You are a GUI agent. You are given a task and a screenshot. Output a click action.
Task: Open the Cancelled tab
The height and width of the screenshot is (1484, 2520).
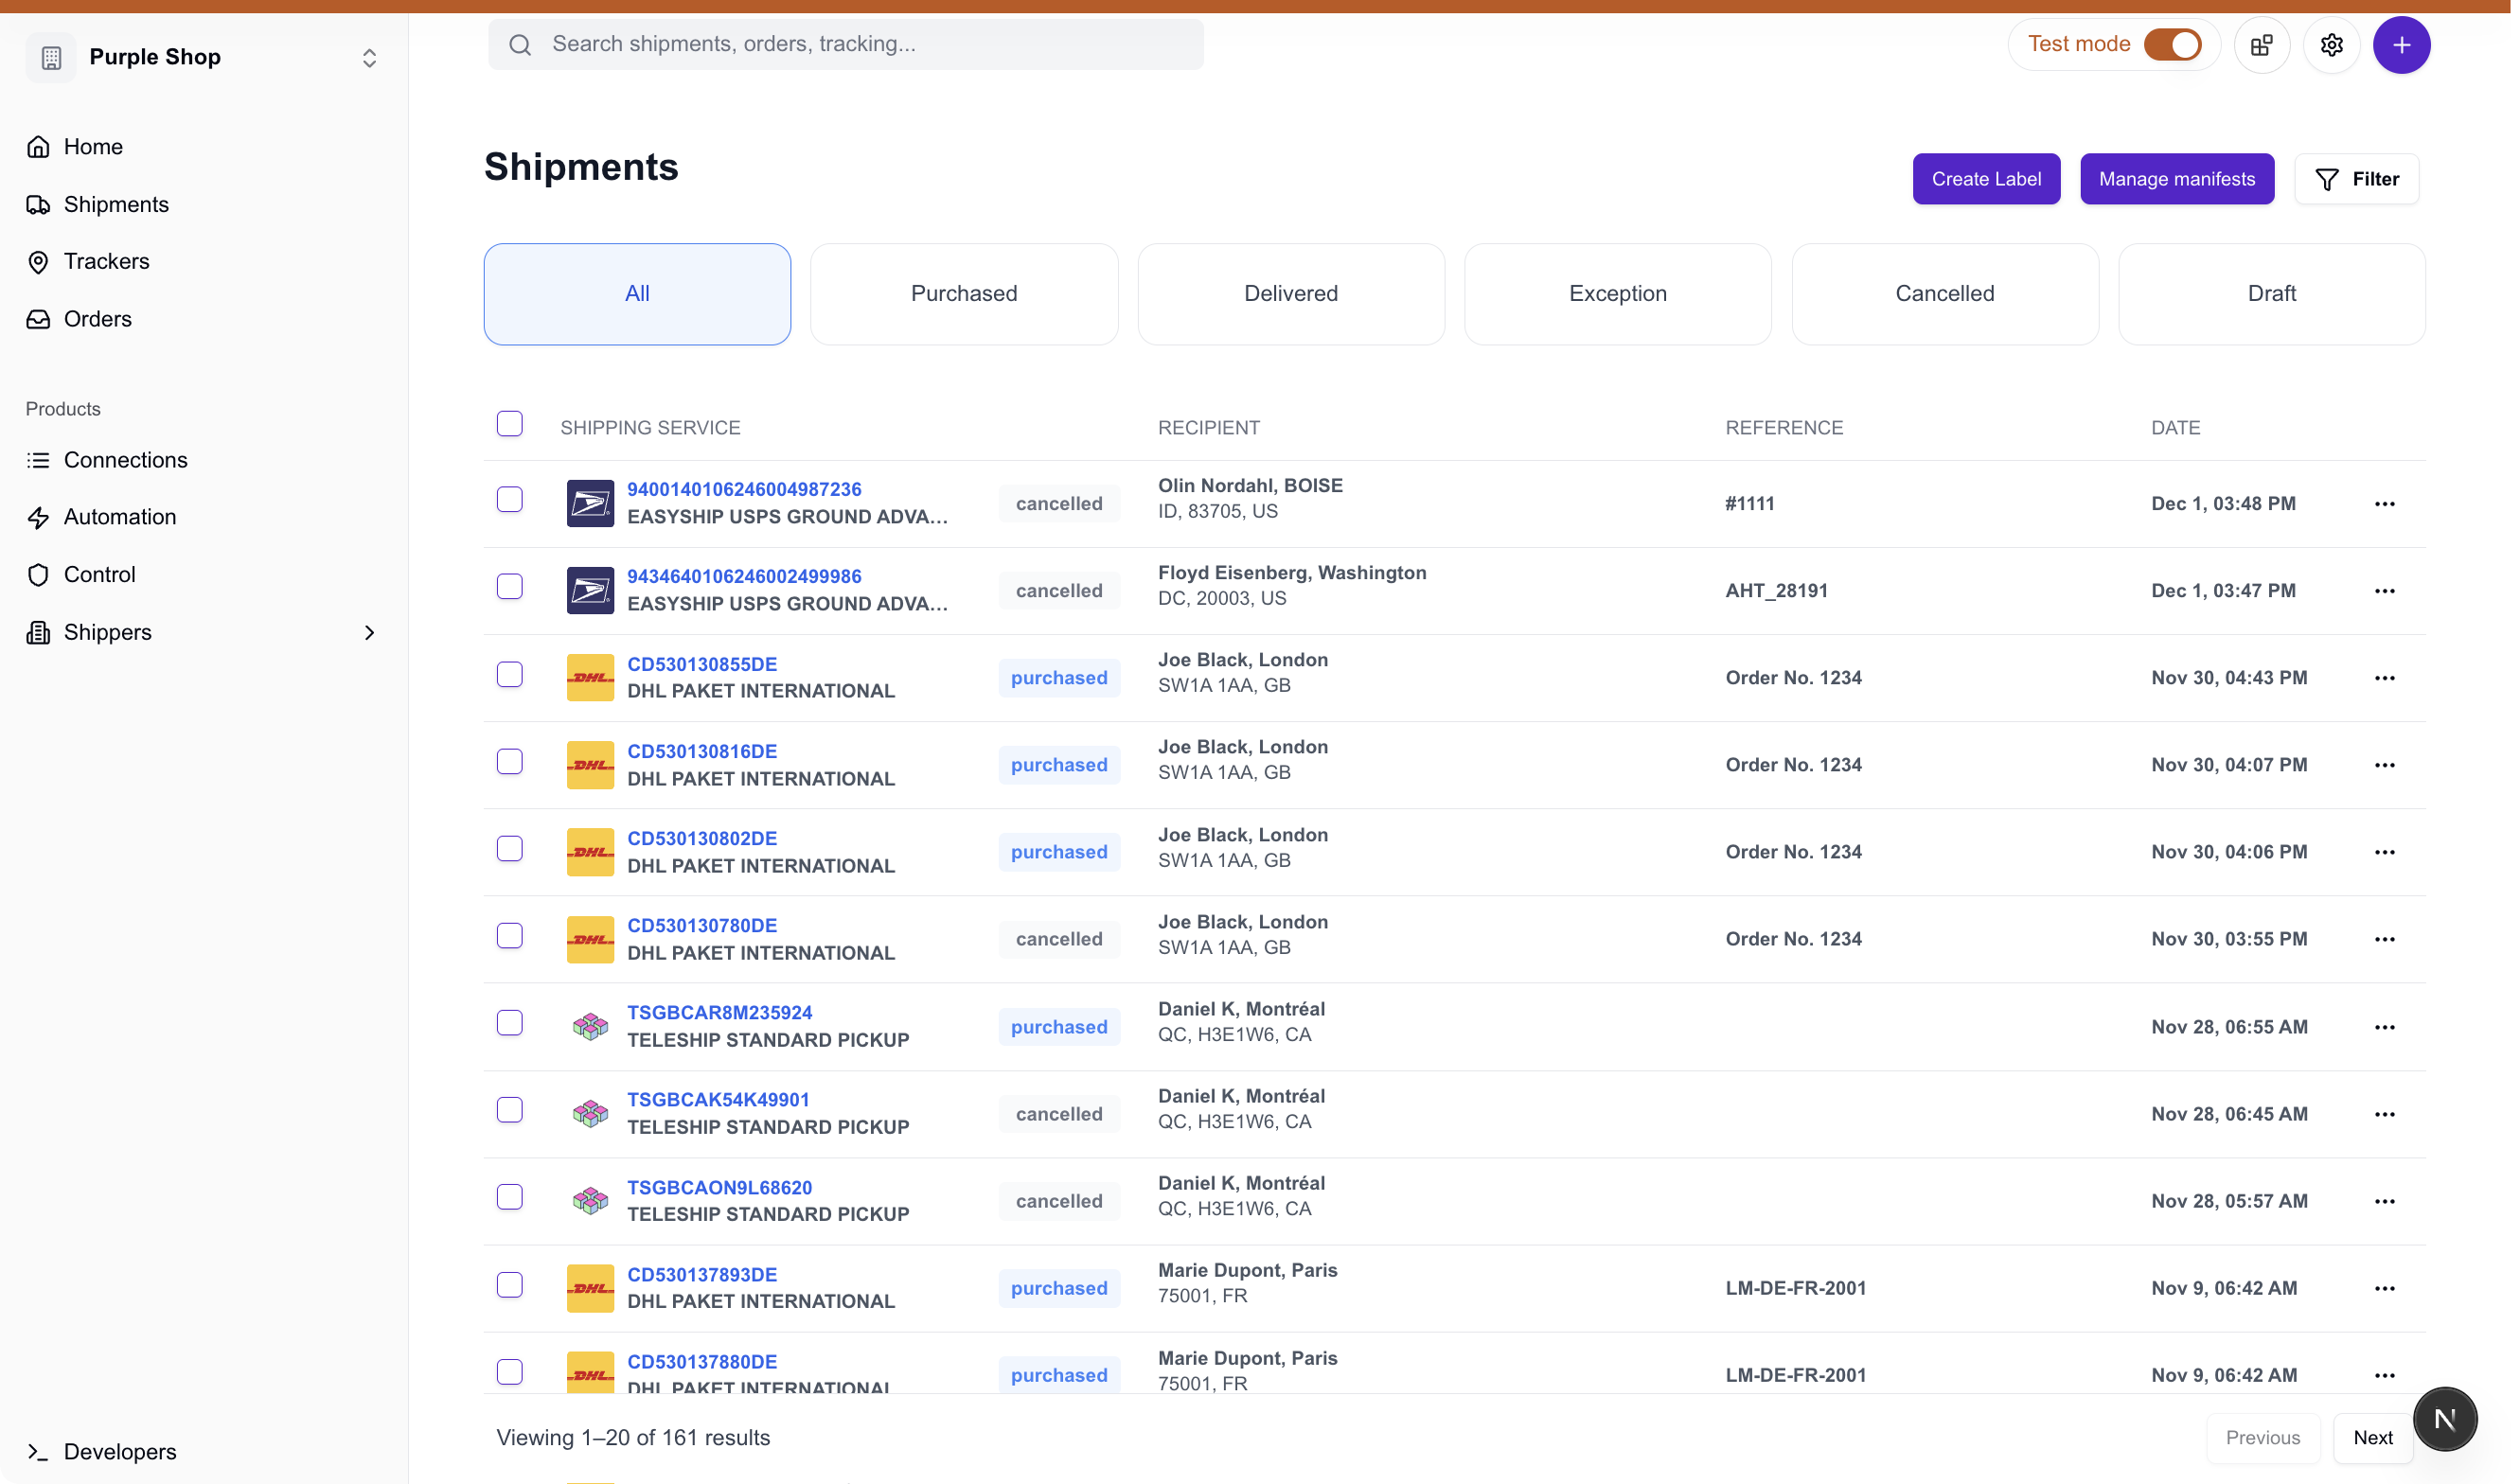[1944, 294]
